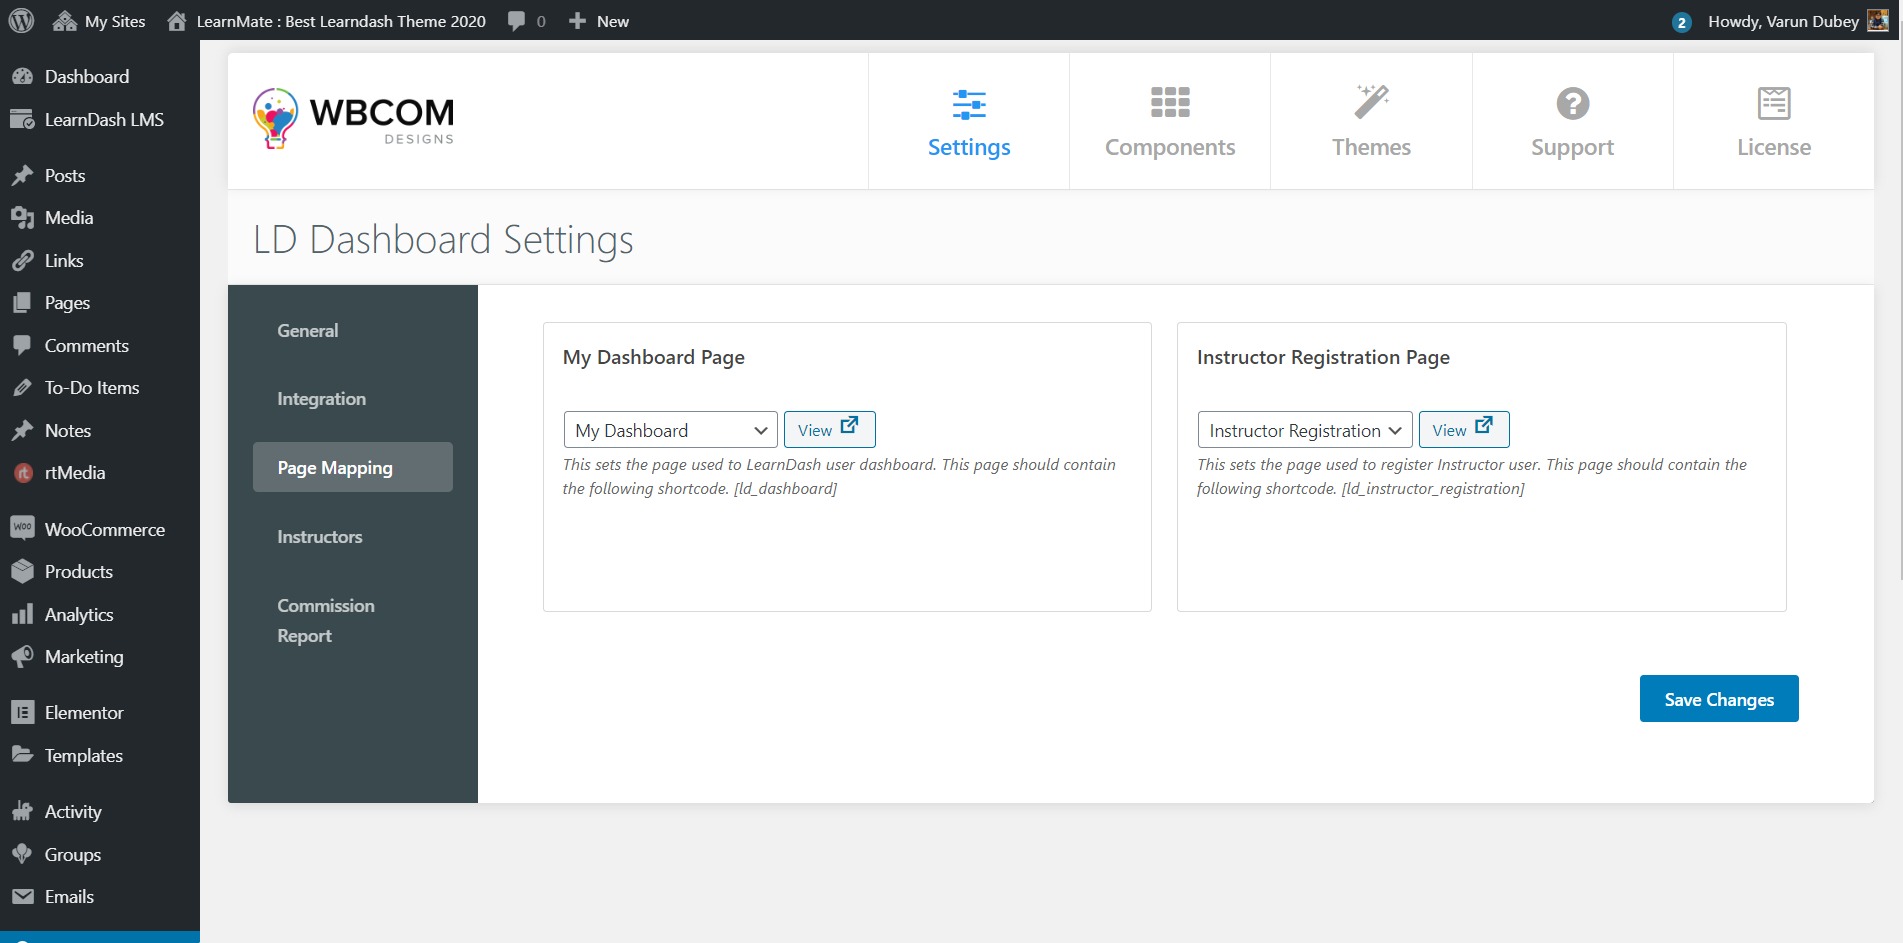
Task: Click View button next to Instructor Registration
Action: click(x=1464, y=429)
